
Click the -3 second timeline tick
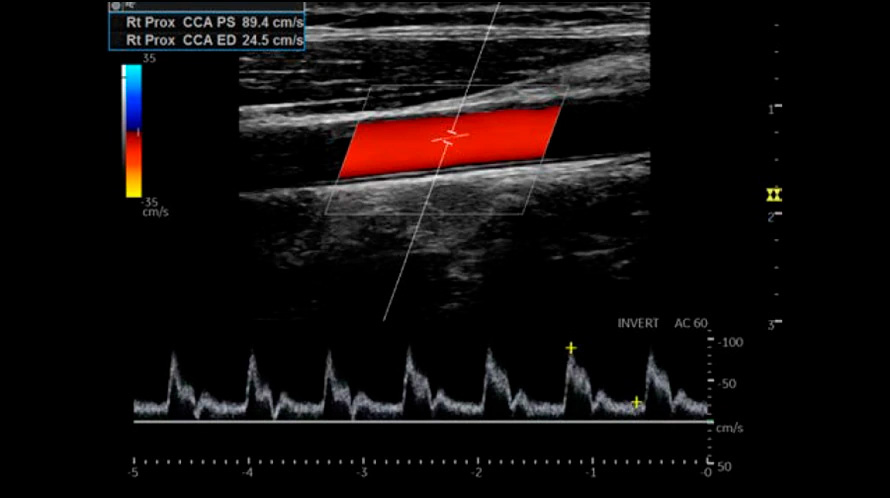[363, 471]
